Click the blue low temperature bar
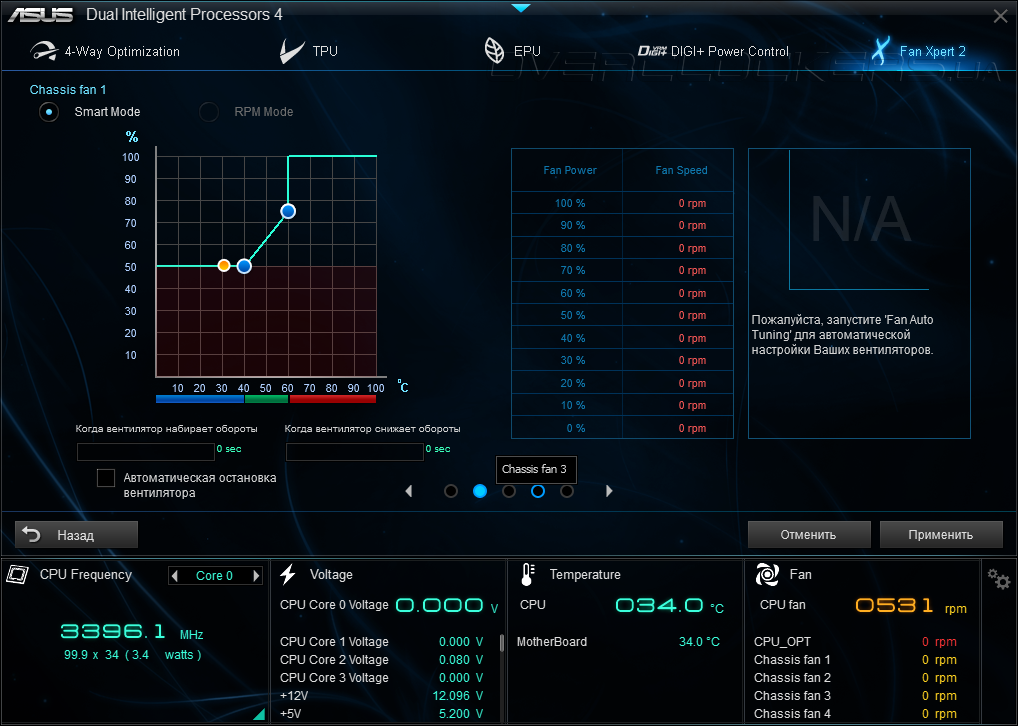1018x726 pixels. [x=199, y=399]
